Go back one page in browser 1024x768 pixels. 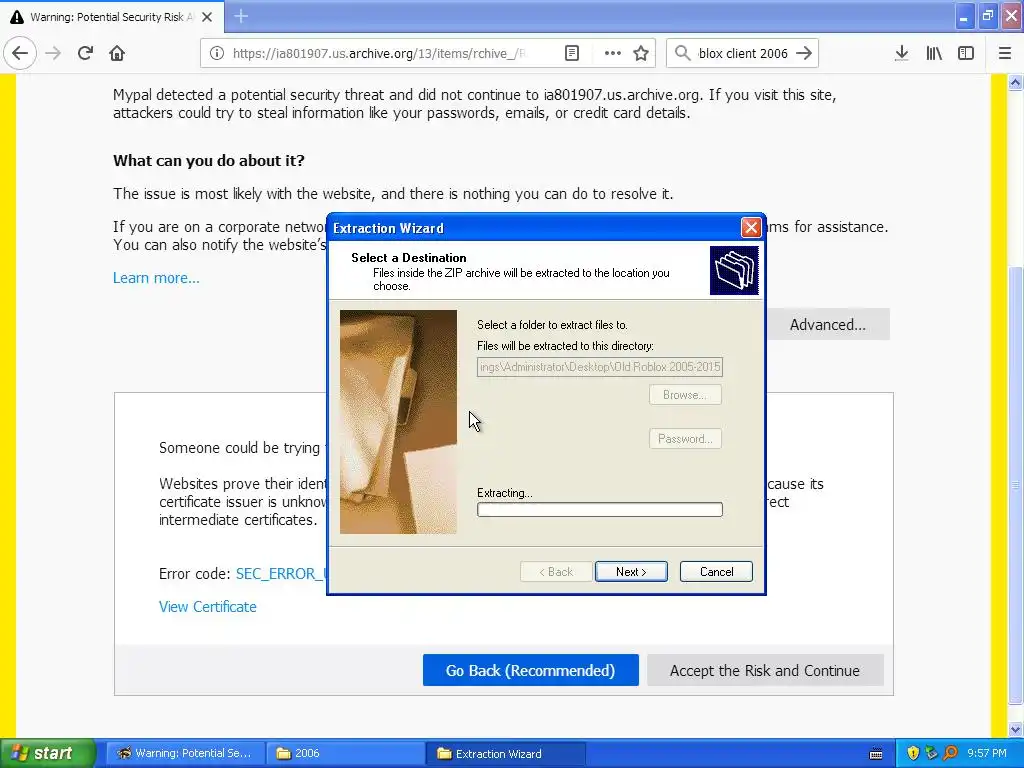(x=20, y=53)
